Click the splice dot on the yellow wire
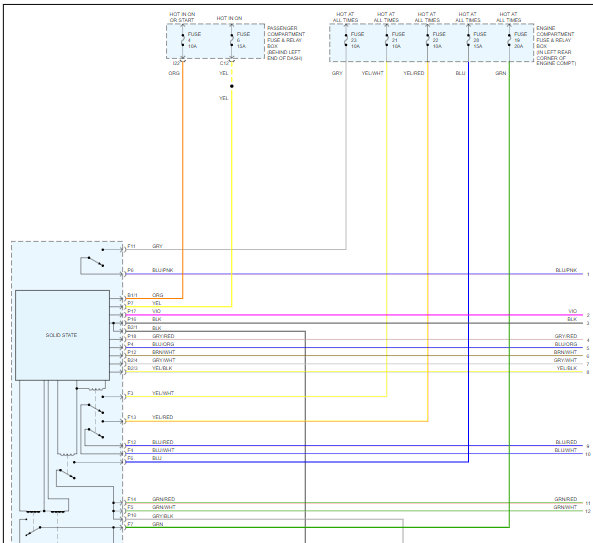593x543 pixels. (x=232, y=86)
